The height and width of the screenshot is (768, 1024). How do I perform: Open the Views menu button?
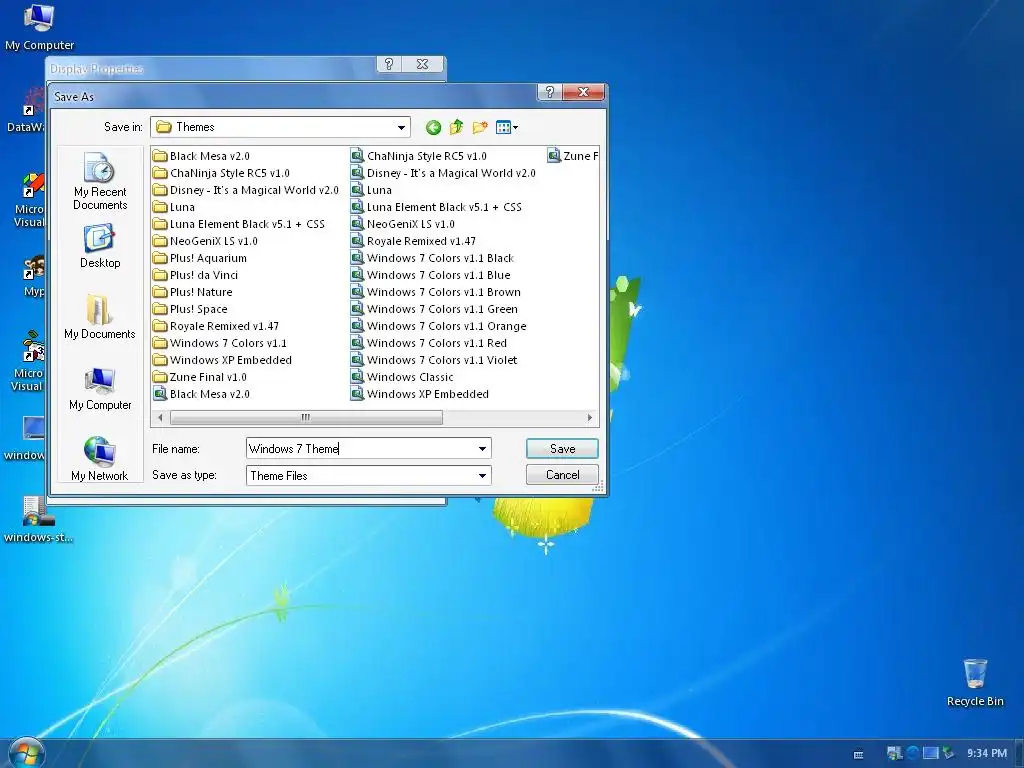pos(507,127)
